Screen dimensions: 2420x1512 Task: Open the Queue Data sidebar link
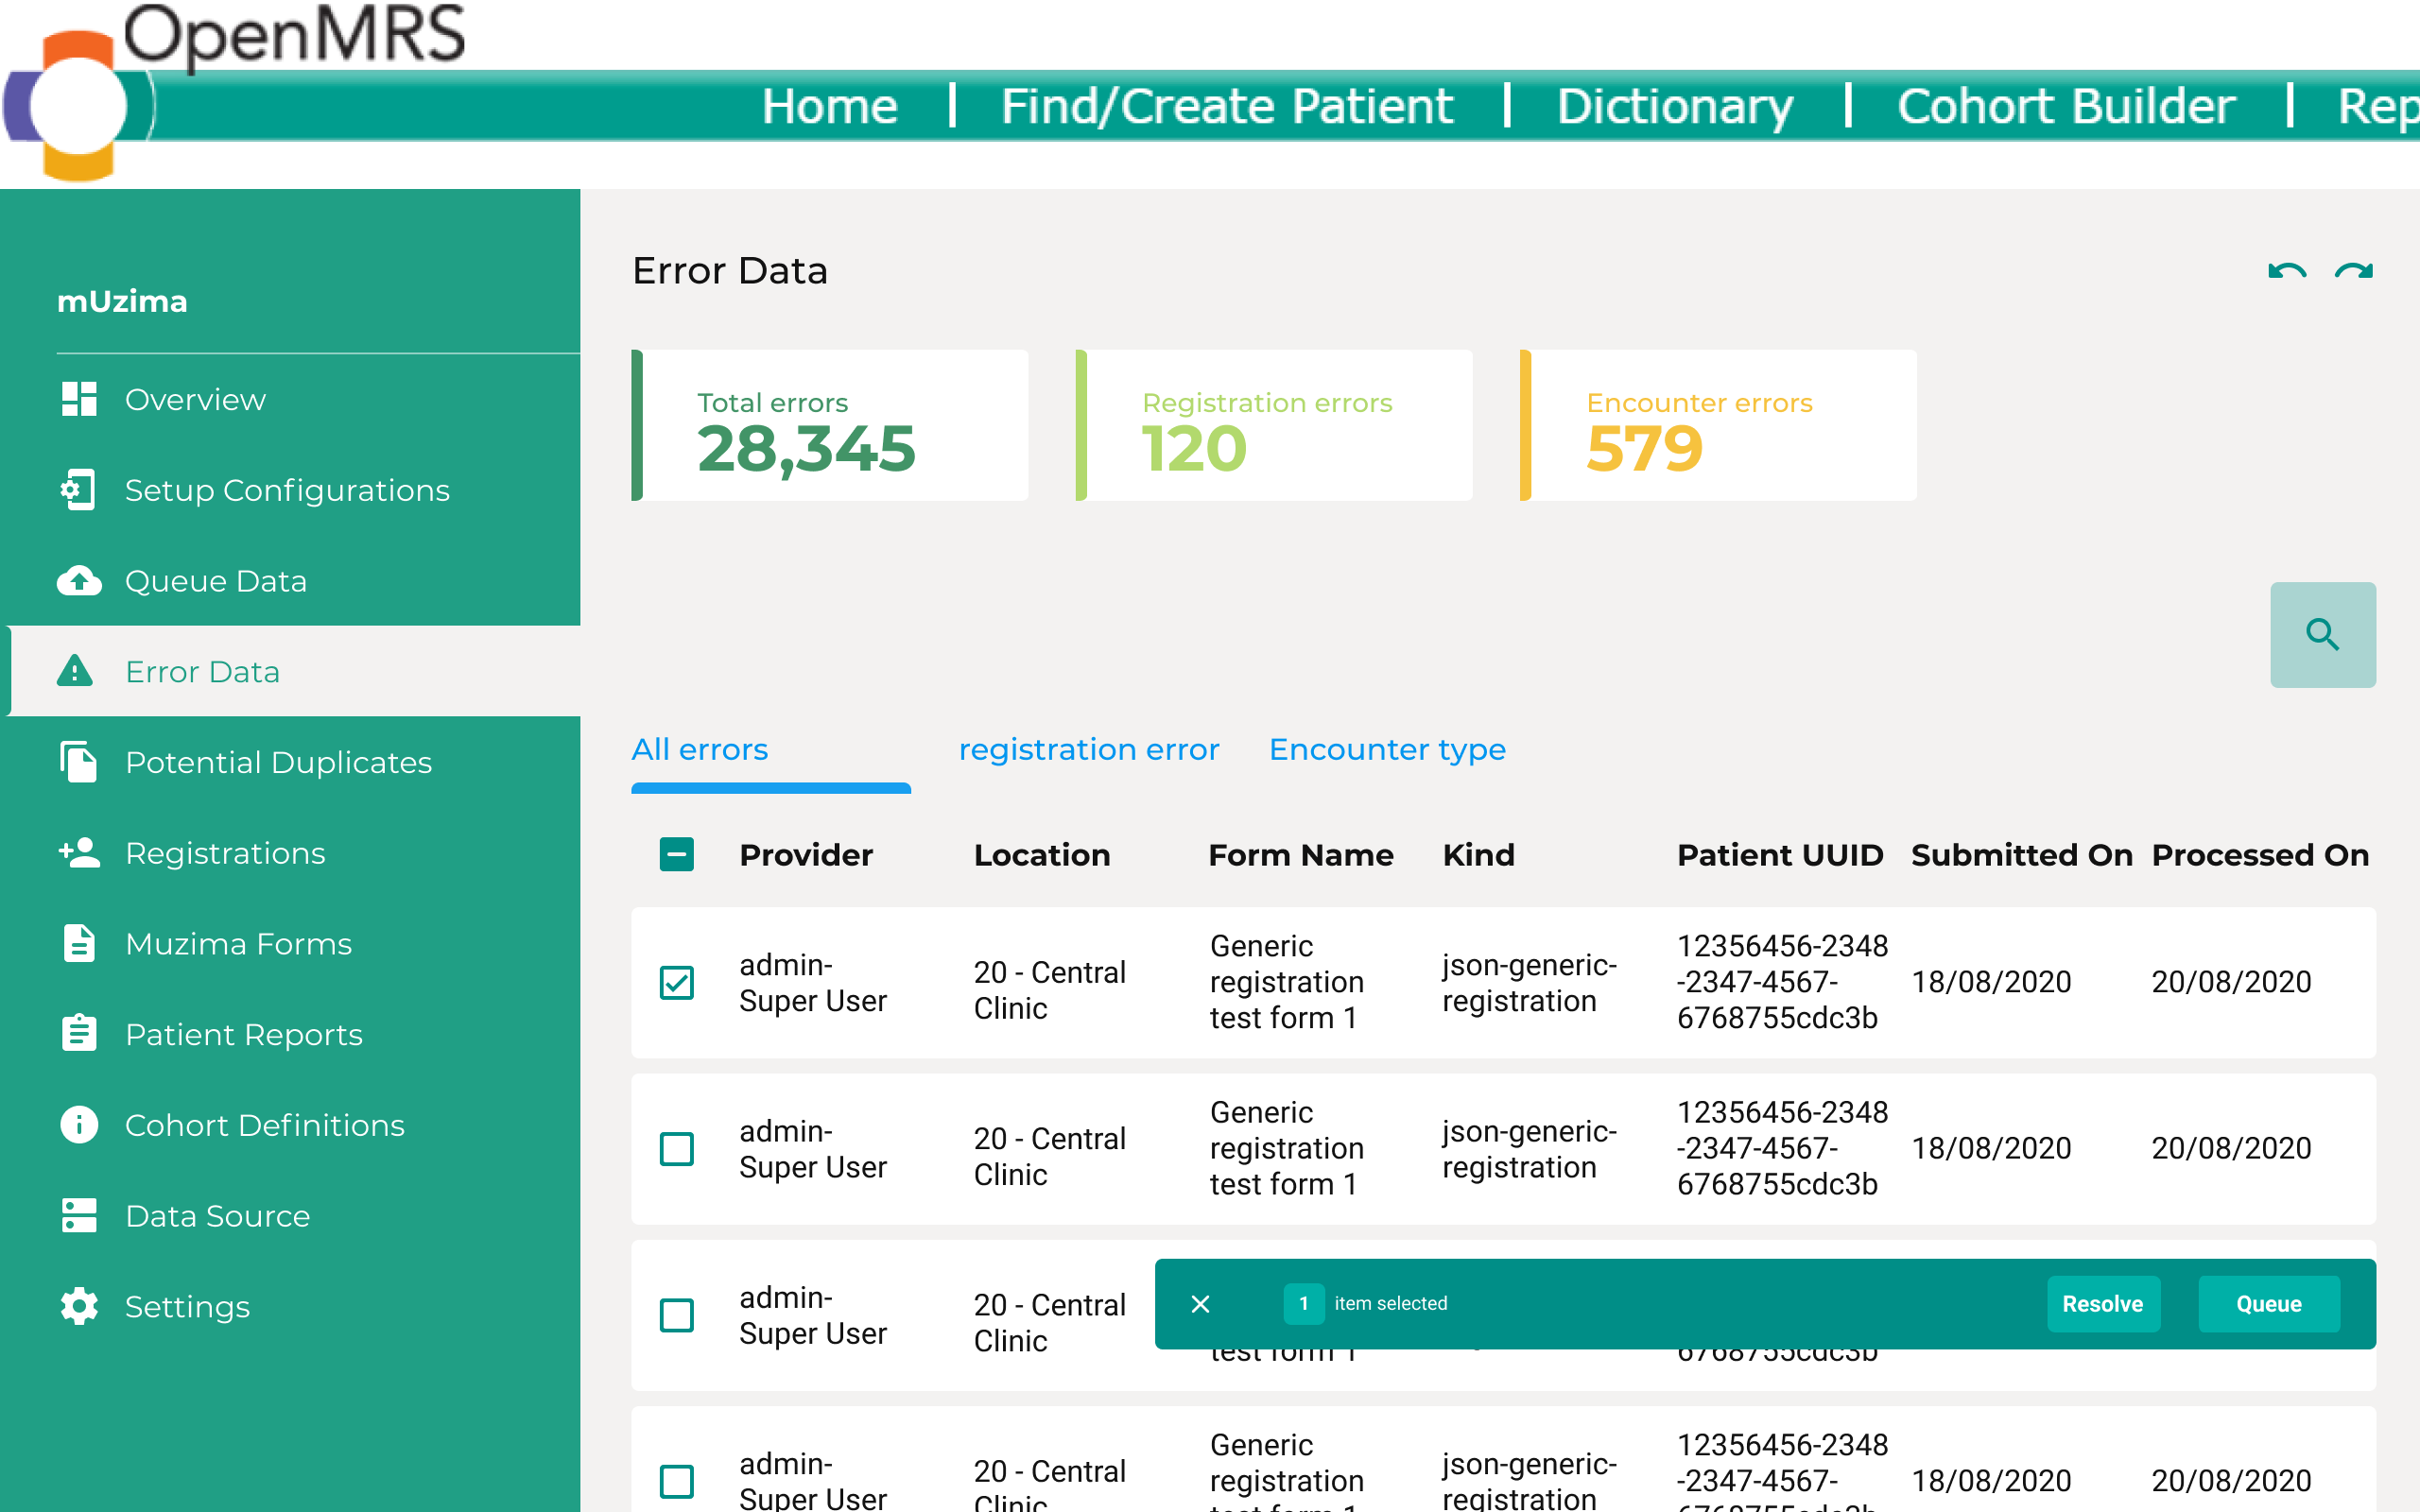coord(216,581)
